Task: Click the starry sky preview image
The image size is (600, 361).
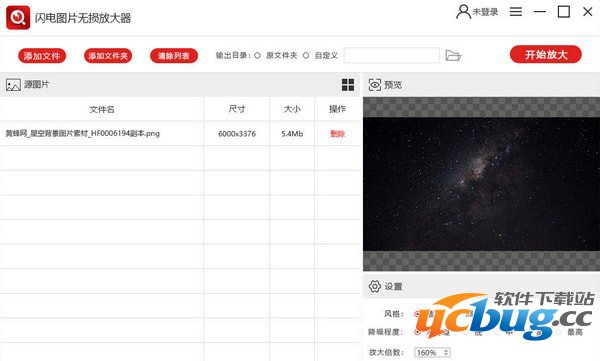Action: click(x=481, y=184)
